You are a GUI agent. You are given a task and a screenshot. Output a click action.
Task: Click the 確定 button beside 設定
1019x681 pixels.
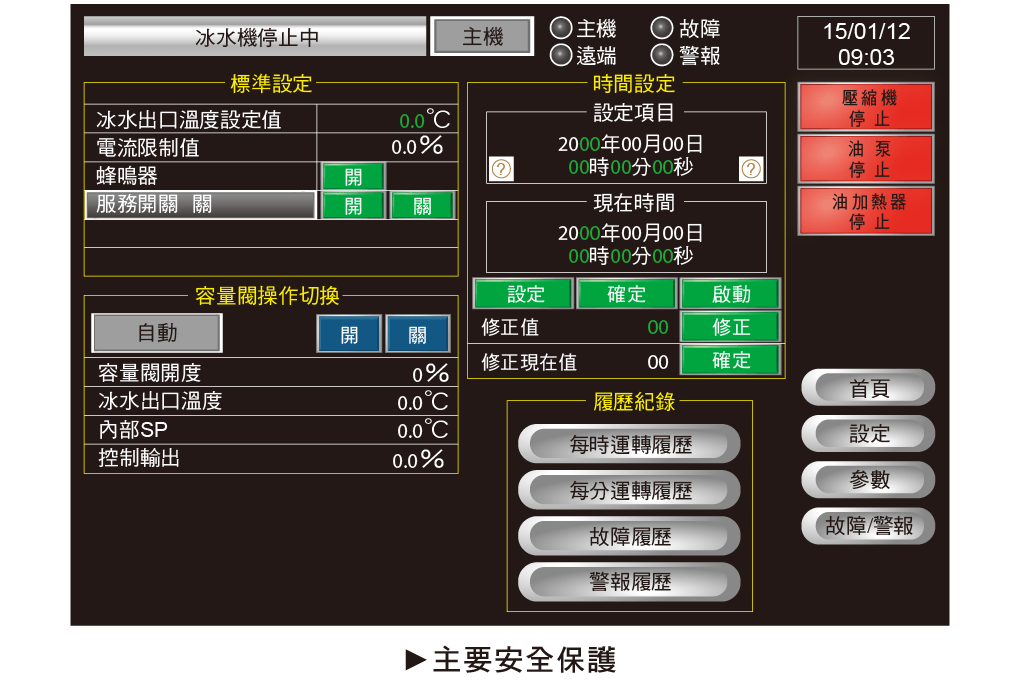(626, 294)
